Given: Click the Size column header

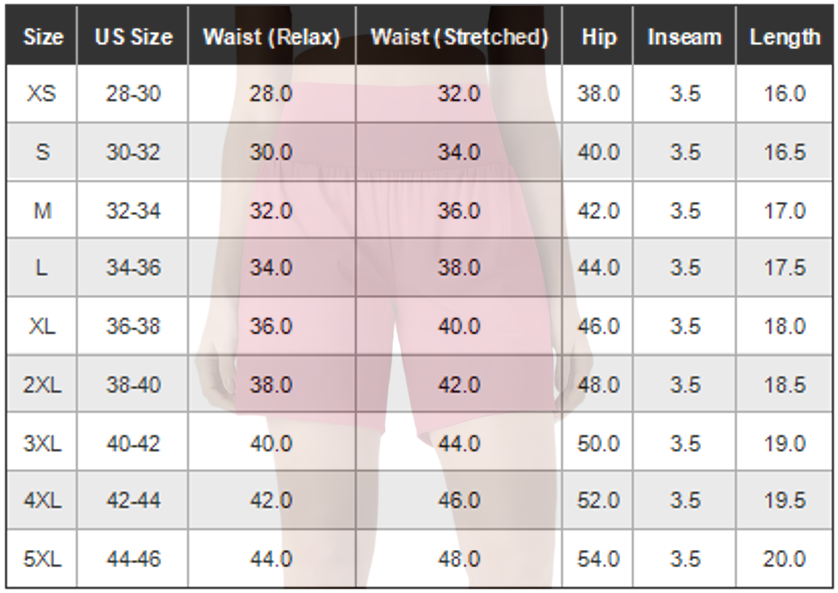Looking at the screenshot, I should (x=42, y=36).
